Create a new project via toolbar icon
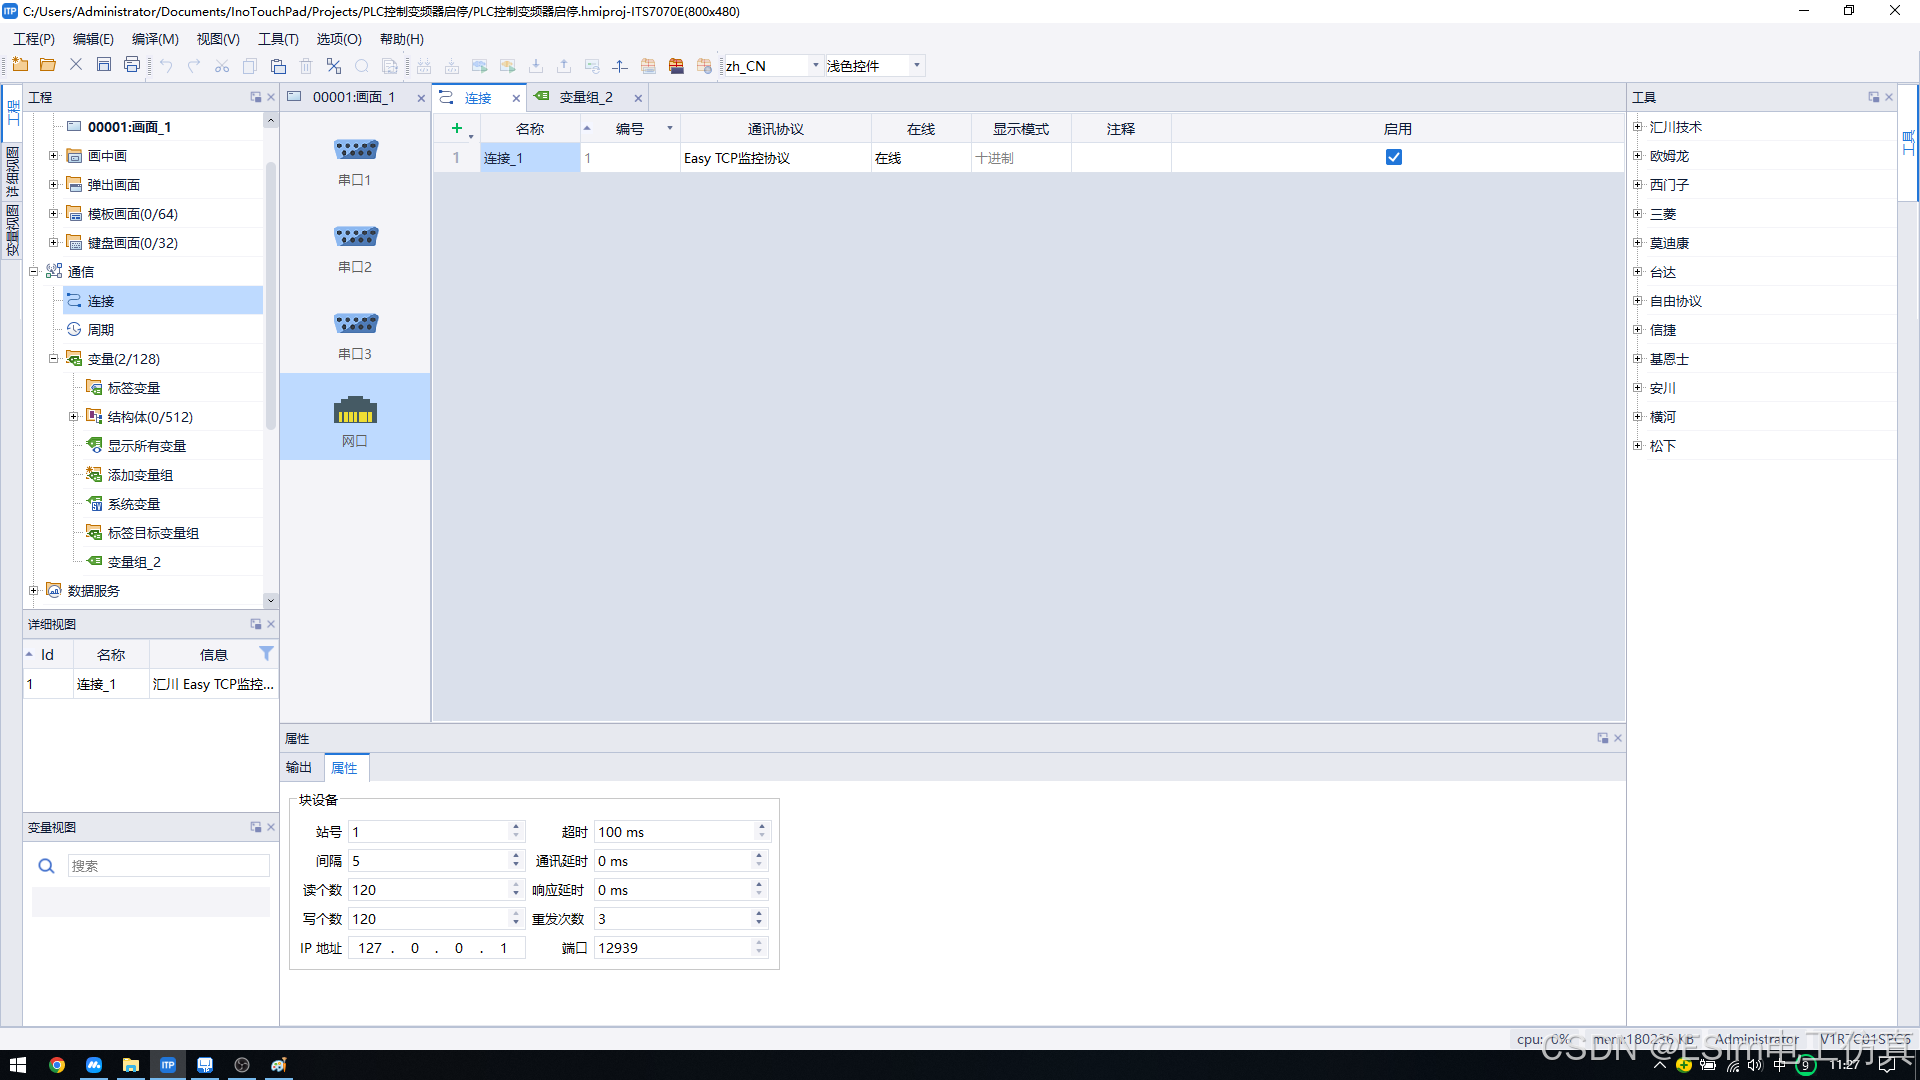This screenshot has height=1080, width=1920. (20, 66)
